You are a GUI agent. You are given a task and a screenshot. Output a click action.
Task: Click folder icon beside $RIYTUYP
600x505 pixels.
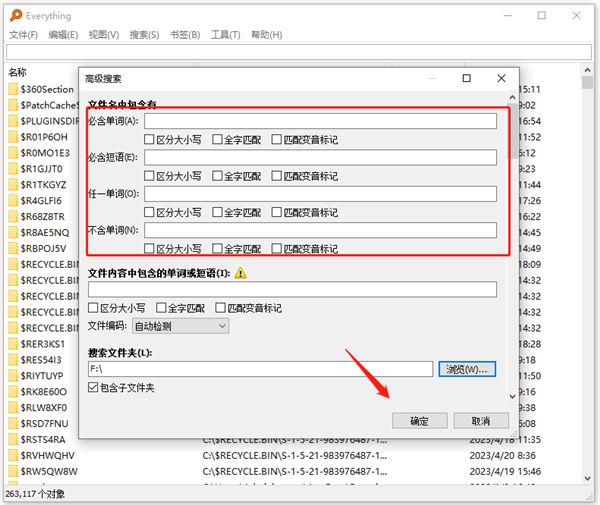(x=13, y=376)
